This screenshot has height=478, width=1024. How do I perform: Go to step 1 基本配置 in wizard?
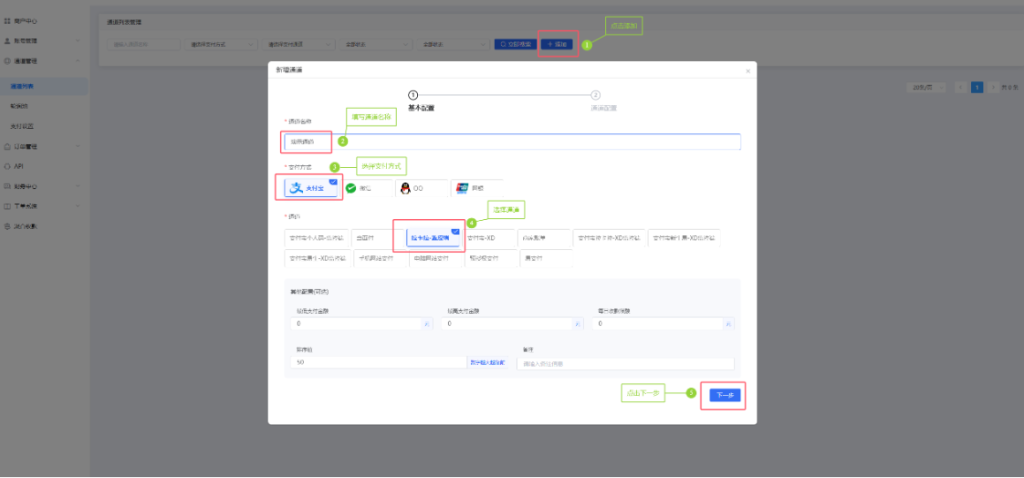414,95
